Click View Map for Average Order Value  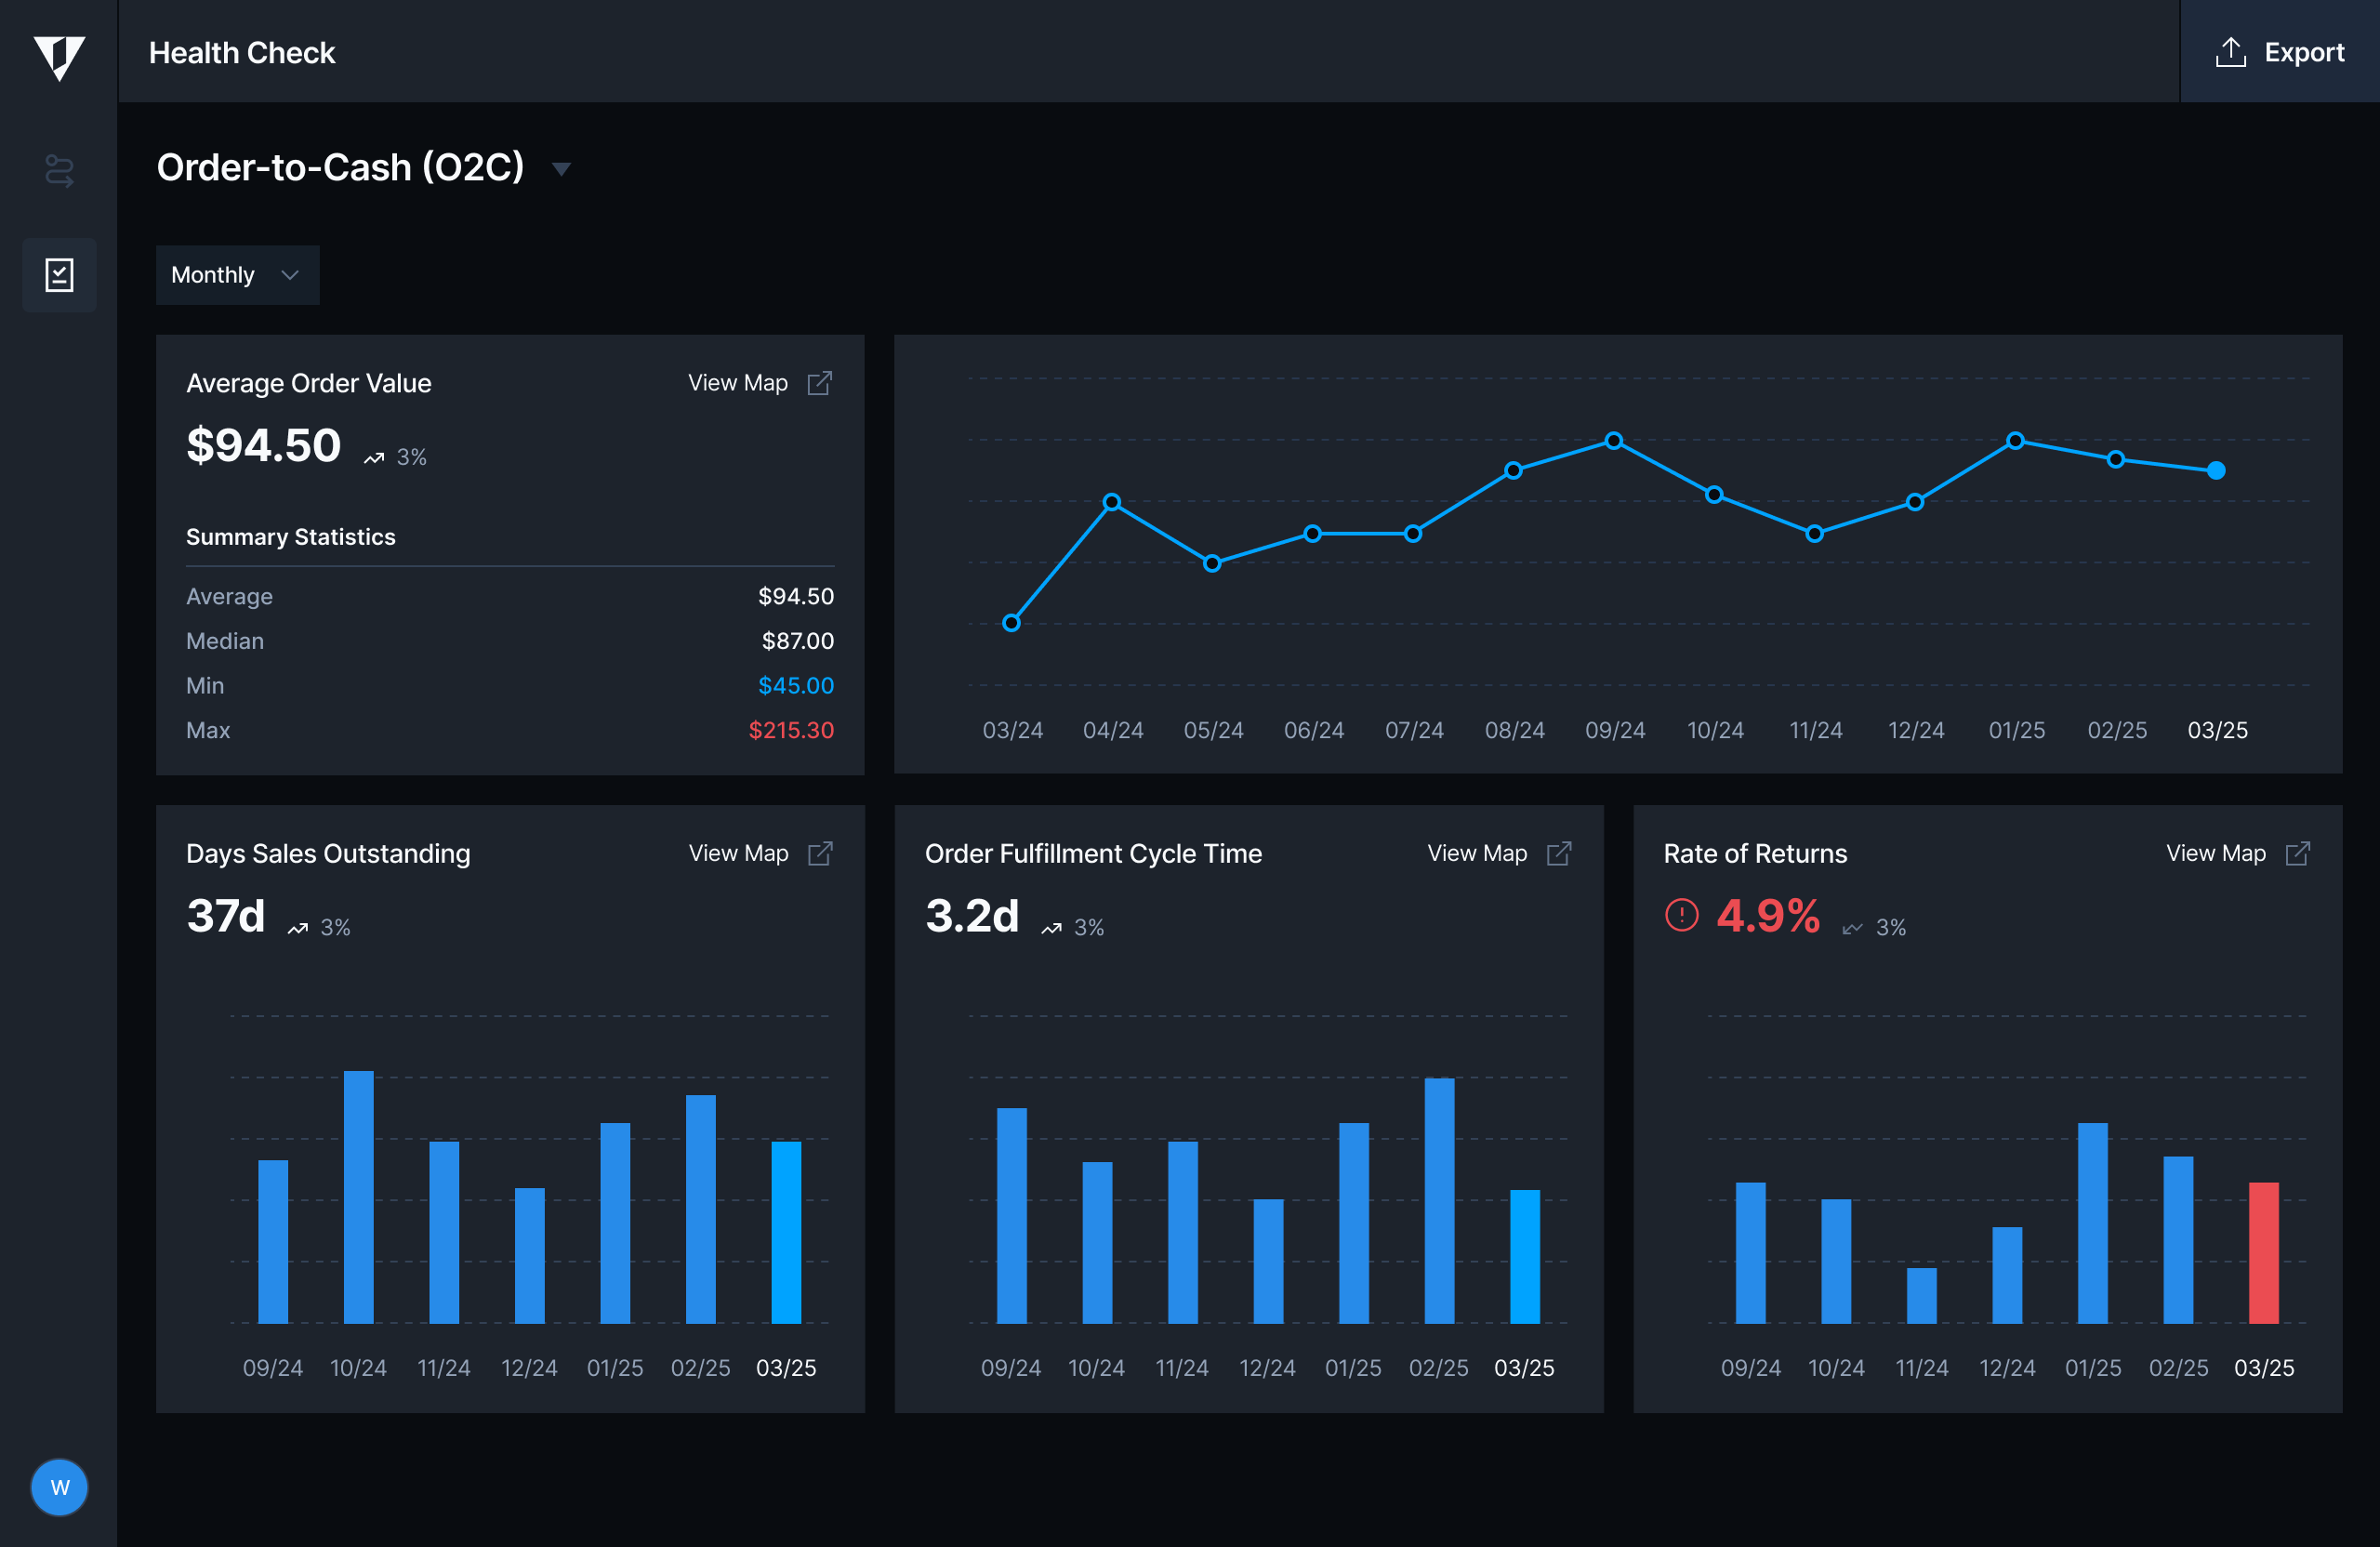click(737, 383)
